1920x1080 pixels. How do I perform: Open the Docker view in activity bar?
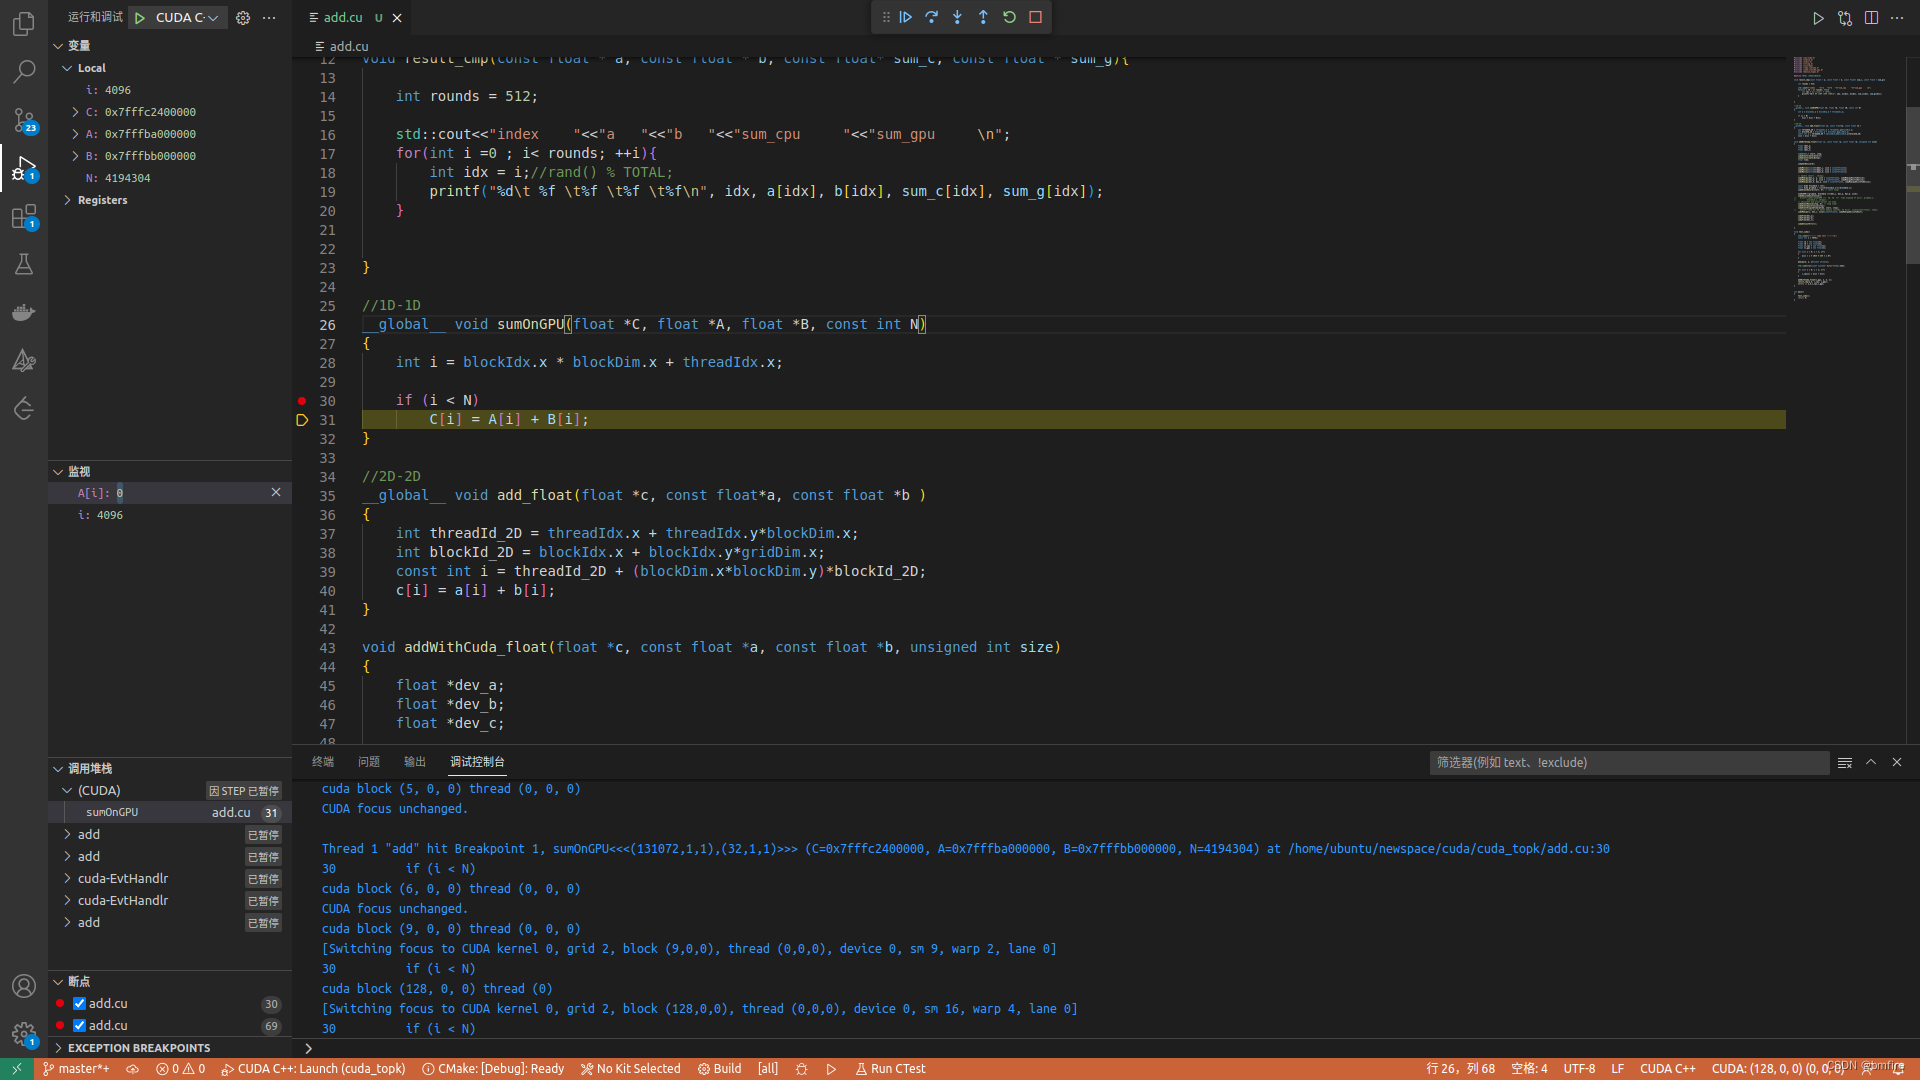pyautogui.click(x=24, y=312)
